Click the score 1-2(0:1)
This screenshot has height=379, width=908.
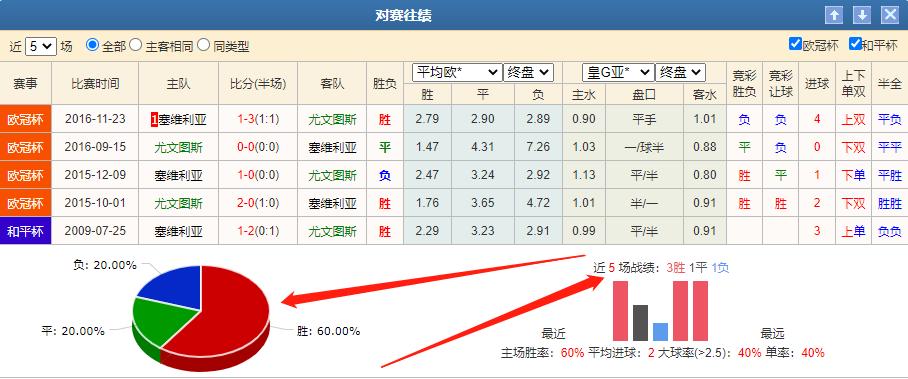click(x=258, y=231)
